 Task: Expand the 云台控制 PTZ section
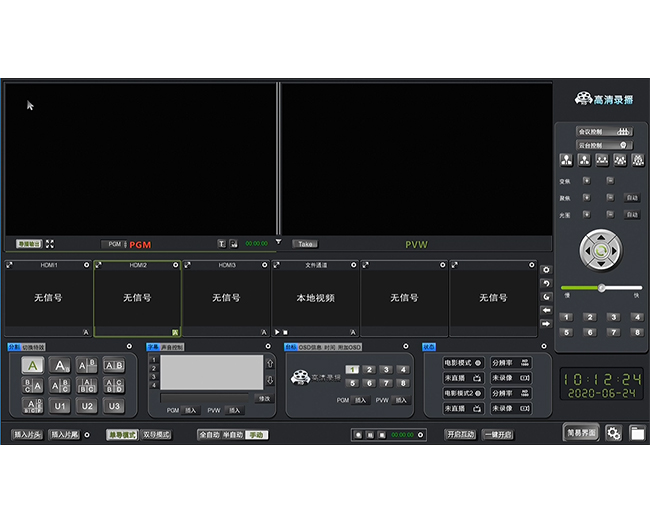[604, 145]
